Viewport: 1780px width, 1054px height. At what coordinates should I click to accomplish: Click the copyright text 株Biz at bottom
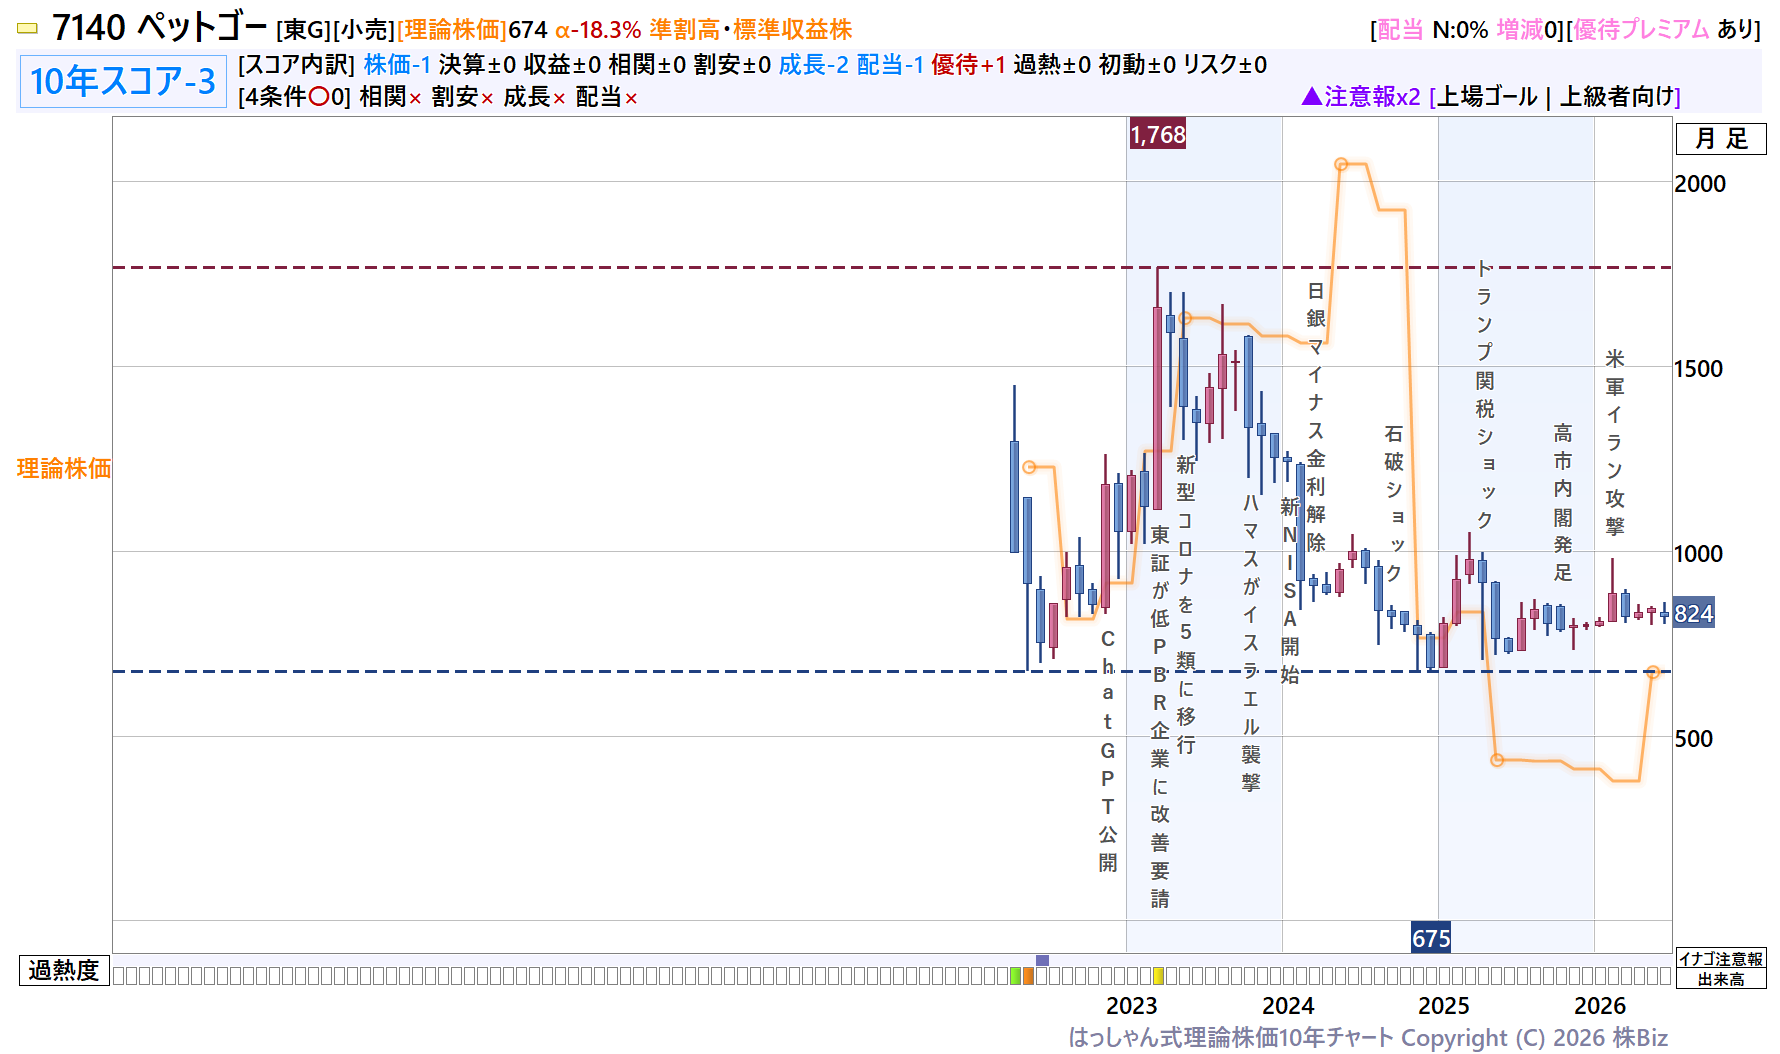pos(1639,1038)
